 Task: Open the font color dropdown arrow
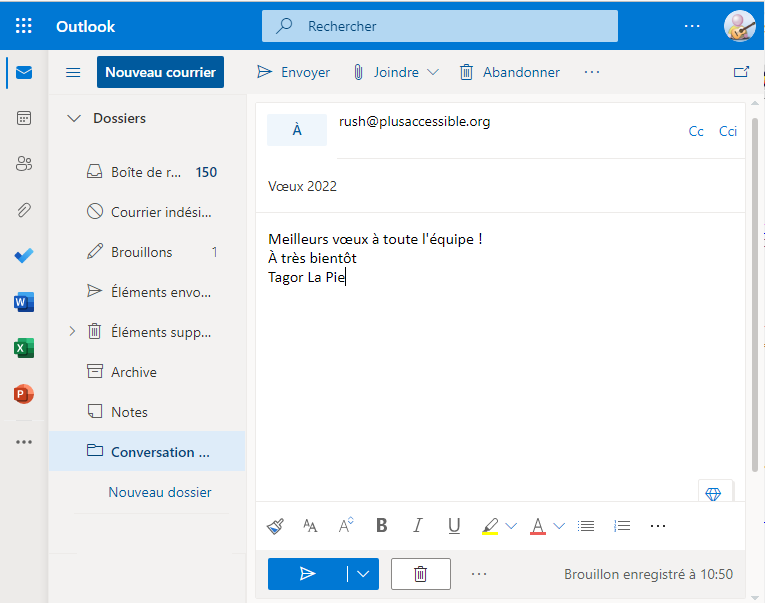559,526
